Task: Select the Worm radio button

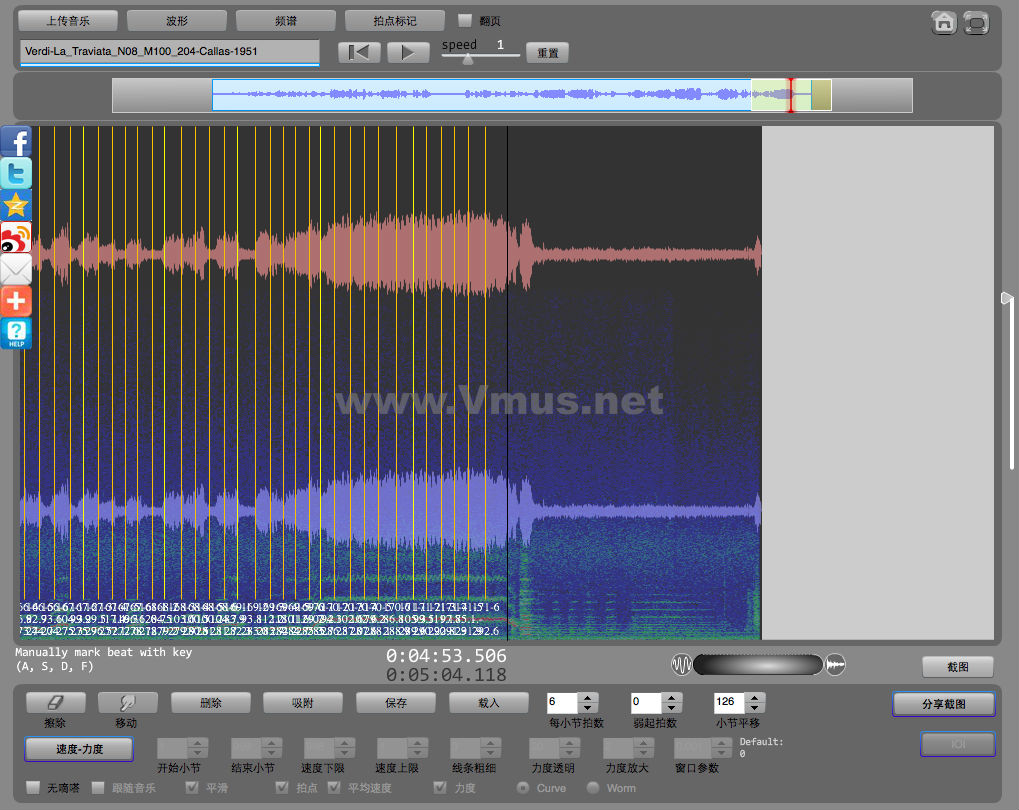Action: tap(593, 788)
